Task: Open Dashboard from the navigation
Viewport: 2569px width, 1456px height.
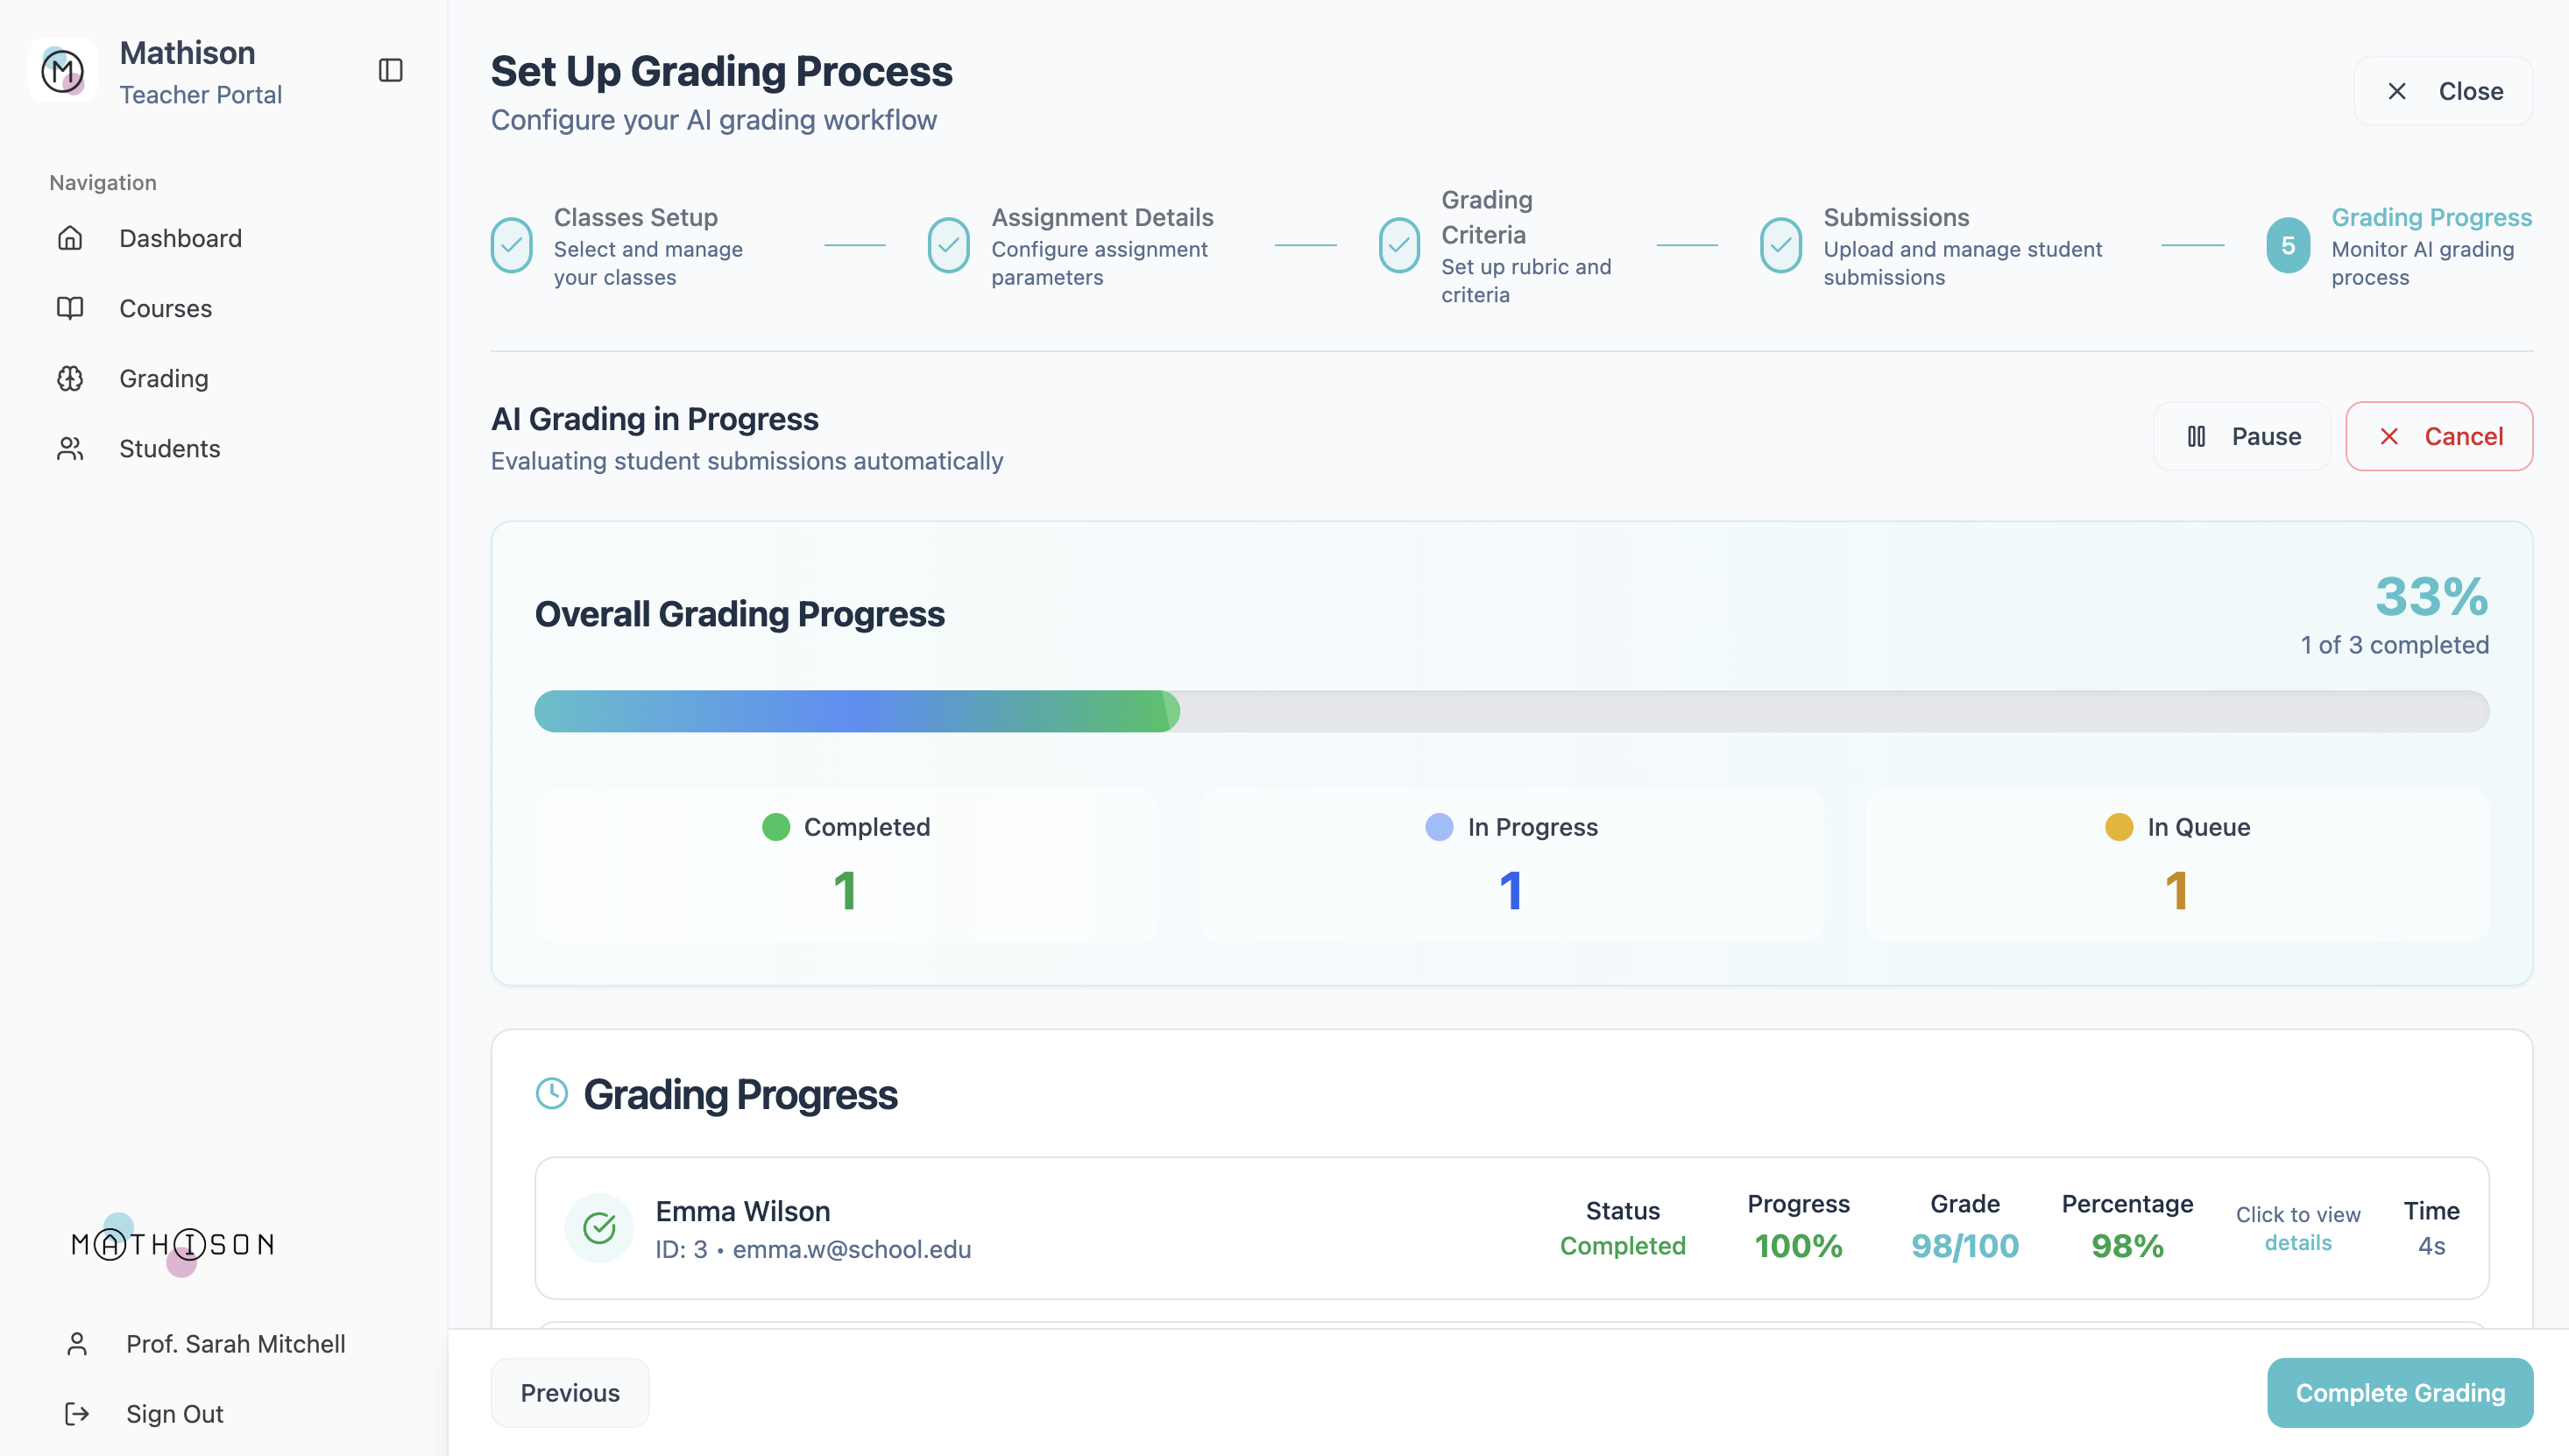Action: click(180, 238)
